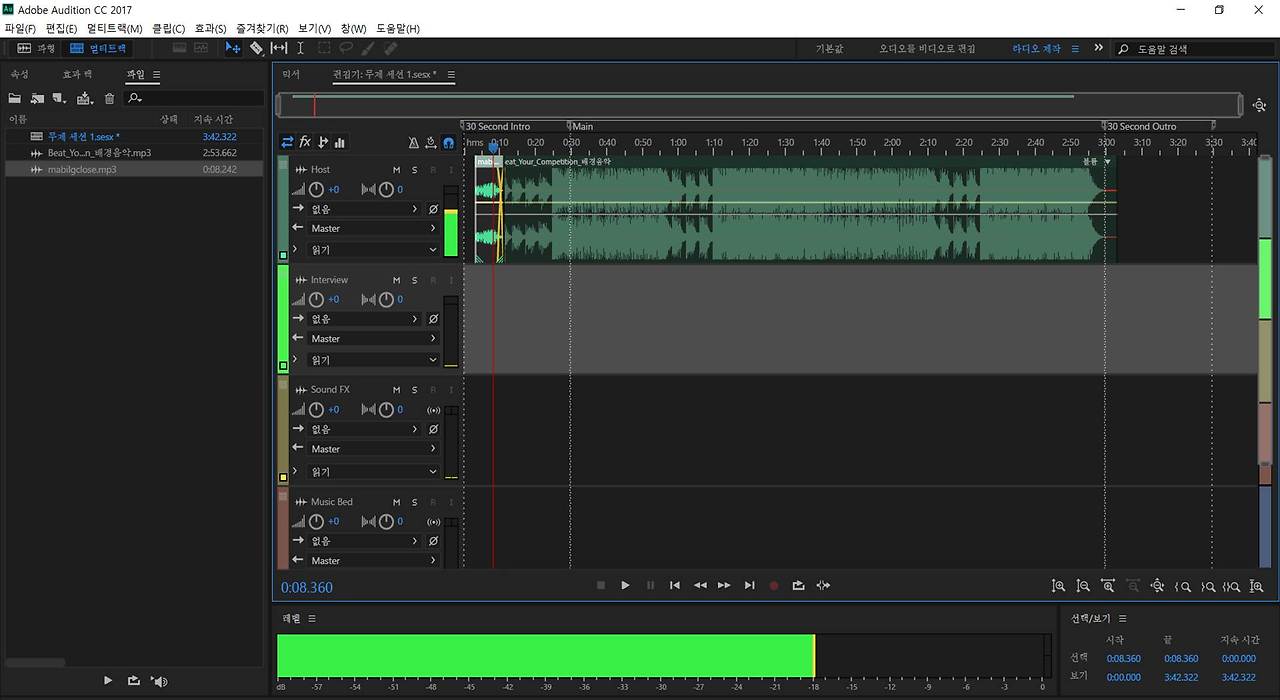Solo the Interview track

point(414,280)
